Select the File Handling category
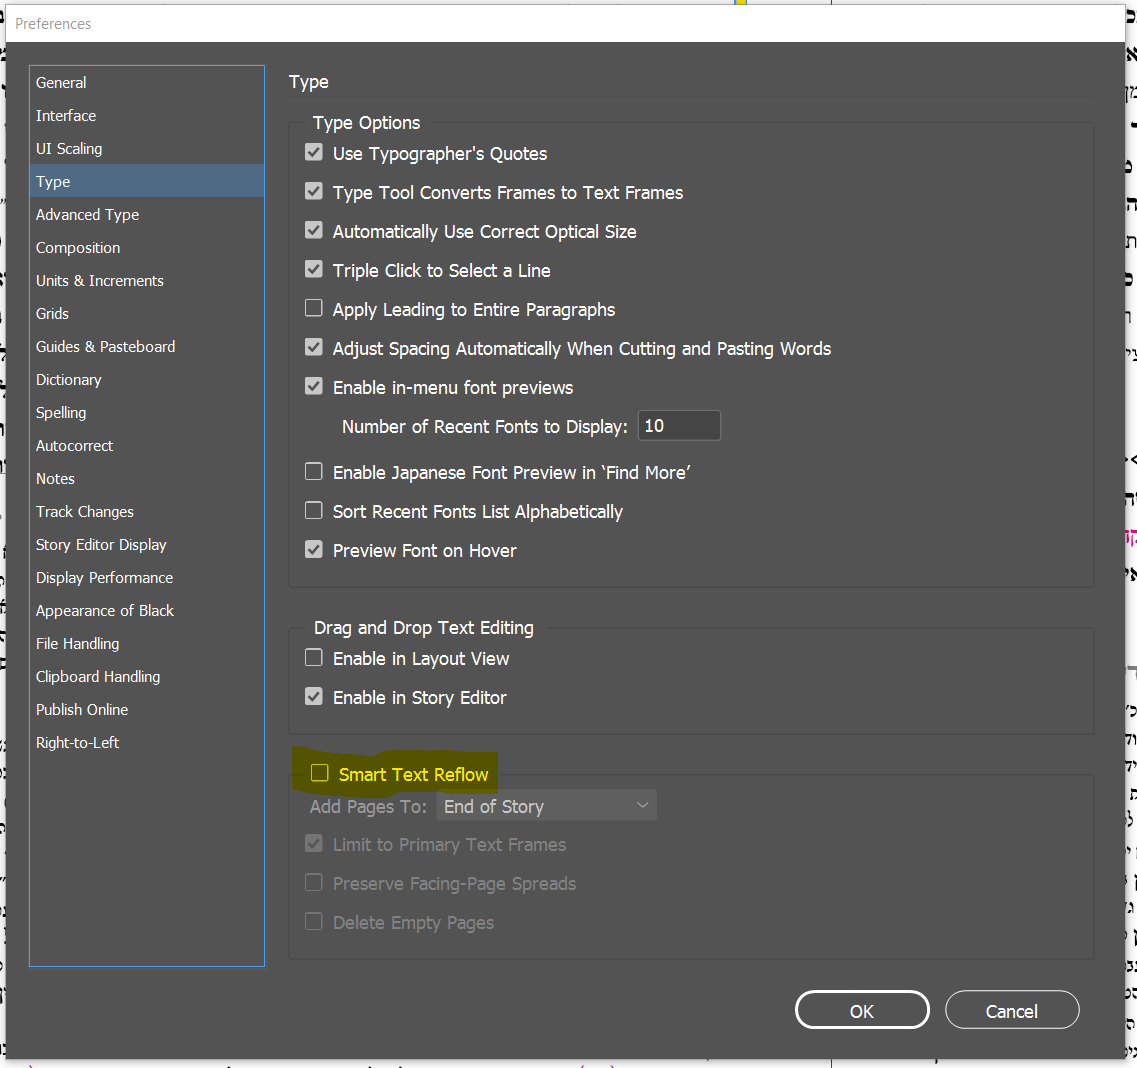This screenshot has height=1068, width=1137. tap(78, 644)
